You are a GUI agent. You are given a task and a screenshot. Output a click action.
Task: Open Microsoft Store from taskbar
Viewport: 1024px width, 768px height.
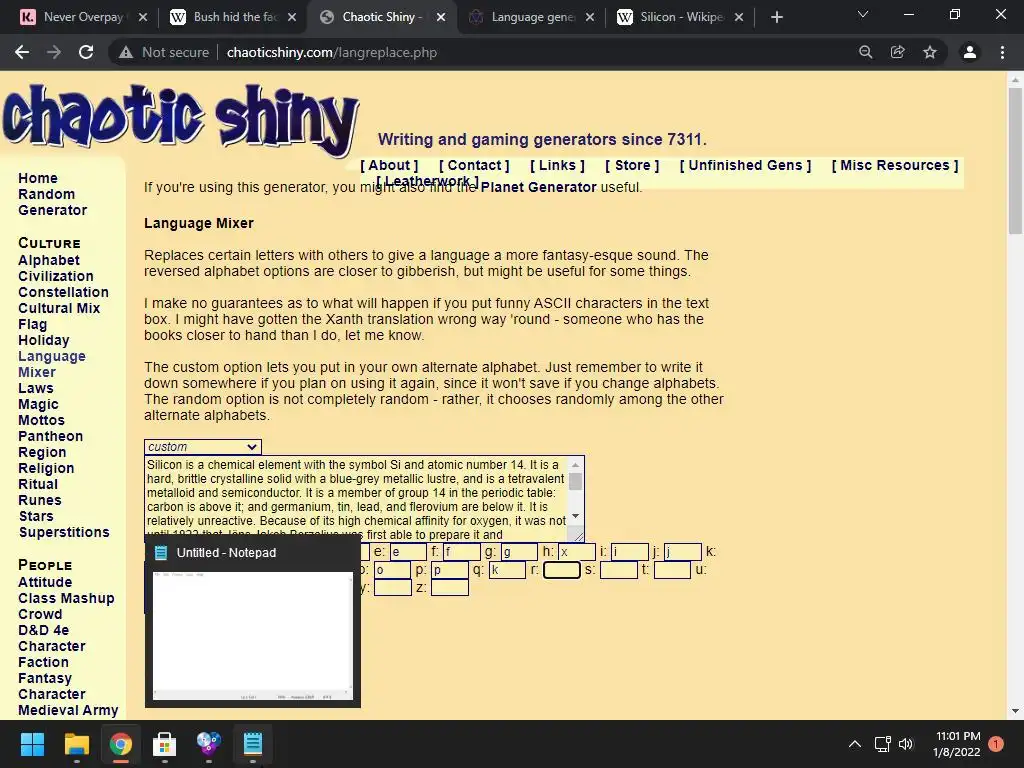point(164,744)
